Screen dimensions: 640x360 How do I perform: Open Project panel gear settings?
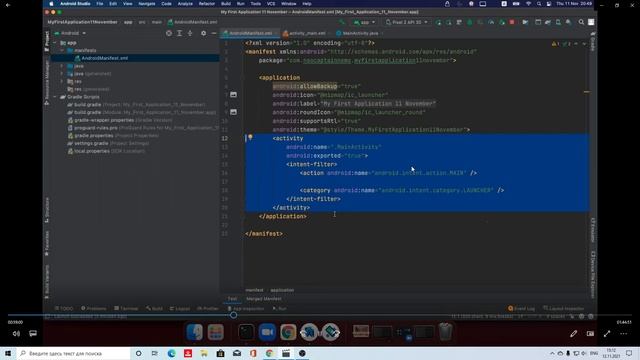click(203, 33)
